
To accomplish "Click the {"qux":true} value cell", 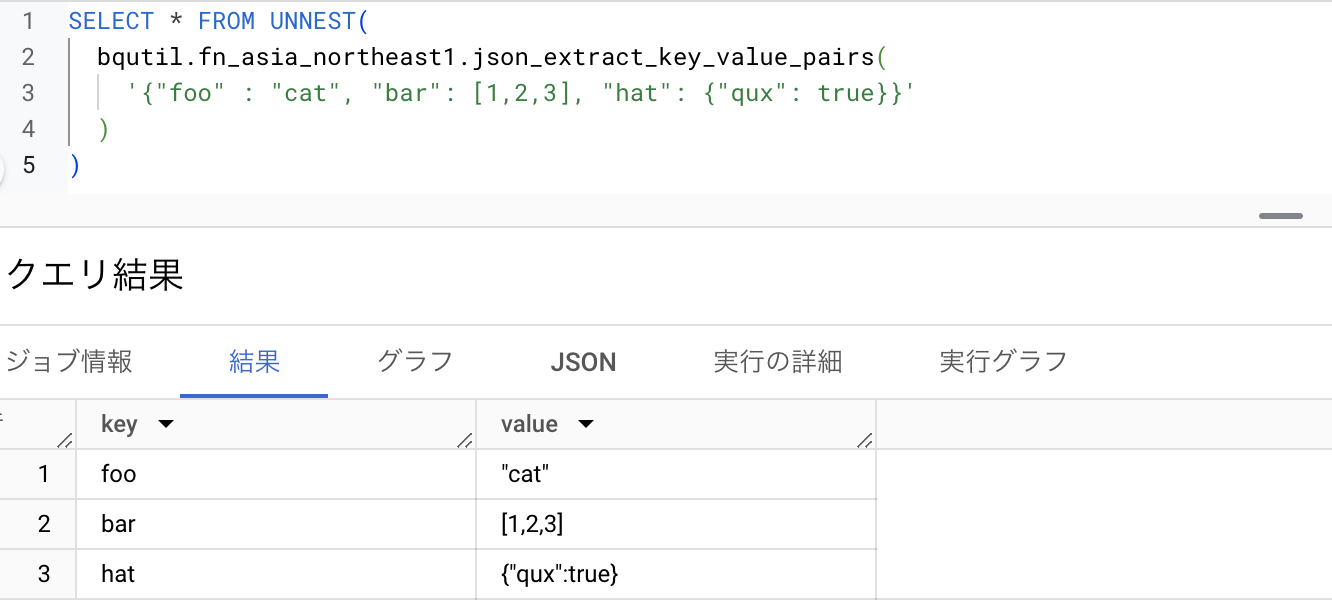I will coord(560,574).
